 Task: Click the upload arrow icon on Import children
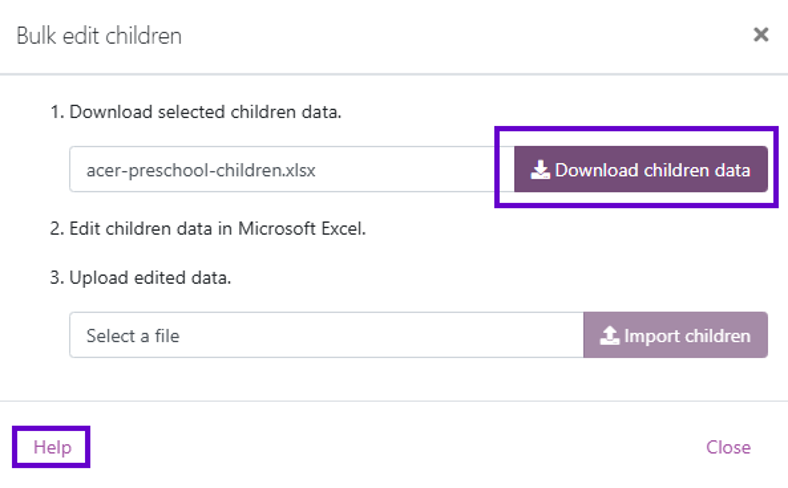click(x=610, y=335)
